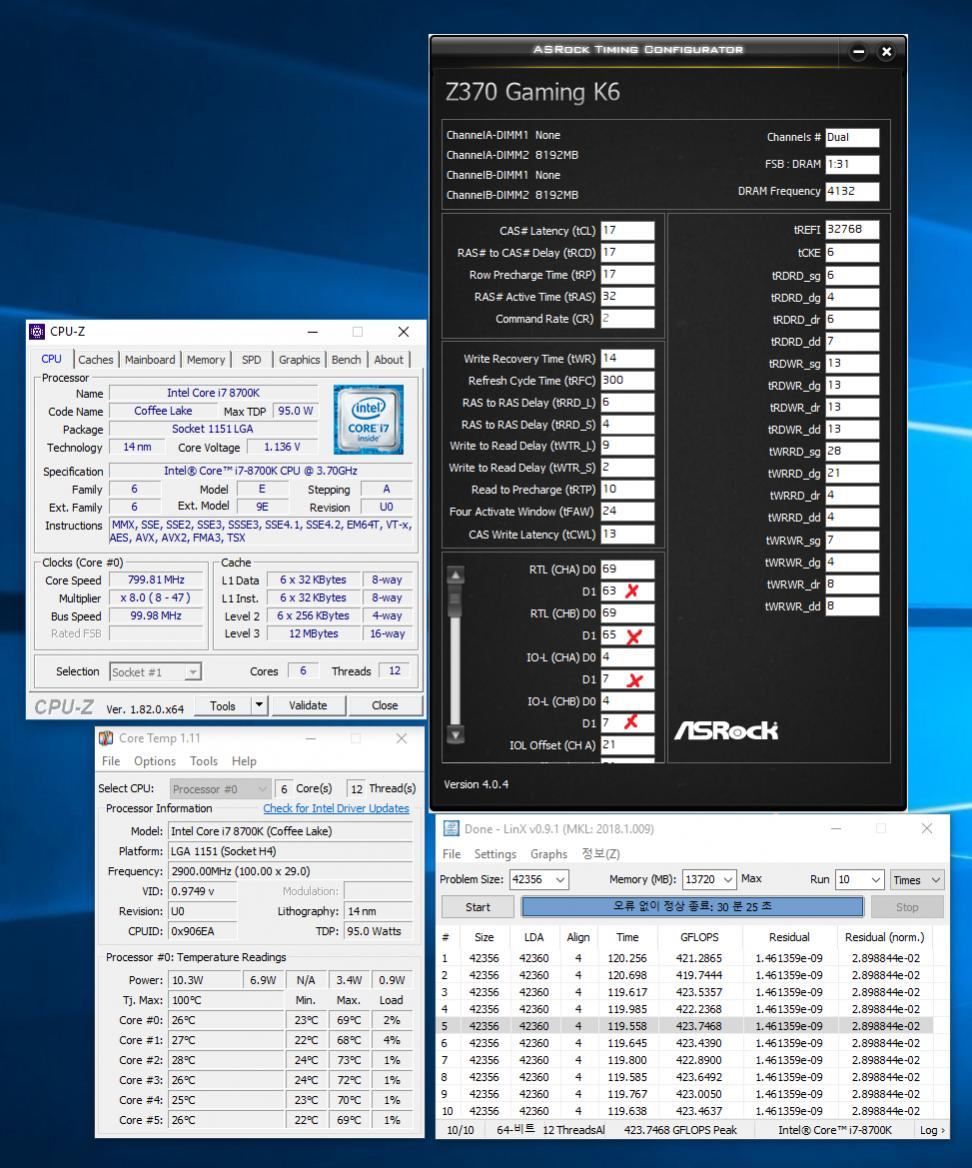Viewport: 972px width, 1168px height.
Task: Close the ASRock Timing Configurator window
Action: pyautogui.click(x=886, y=51)
